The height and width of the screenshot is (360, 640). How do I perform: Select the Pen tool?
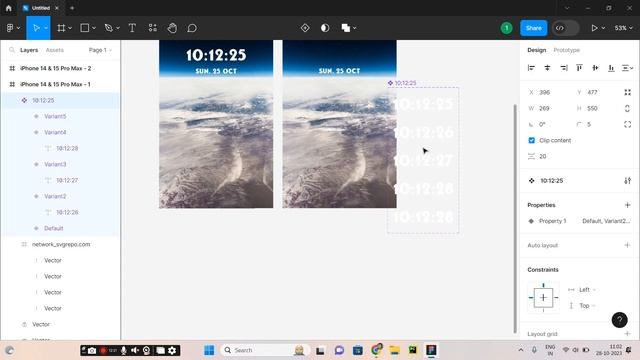click(109, 28)
